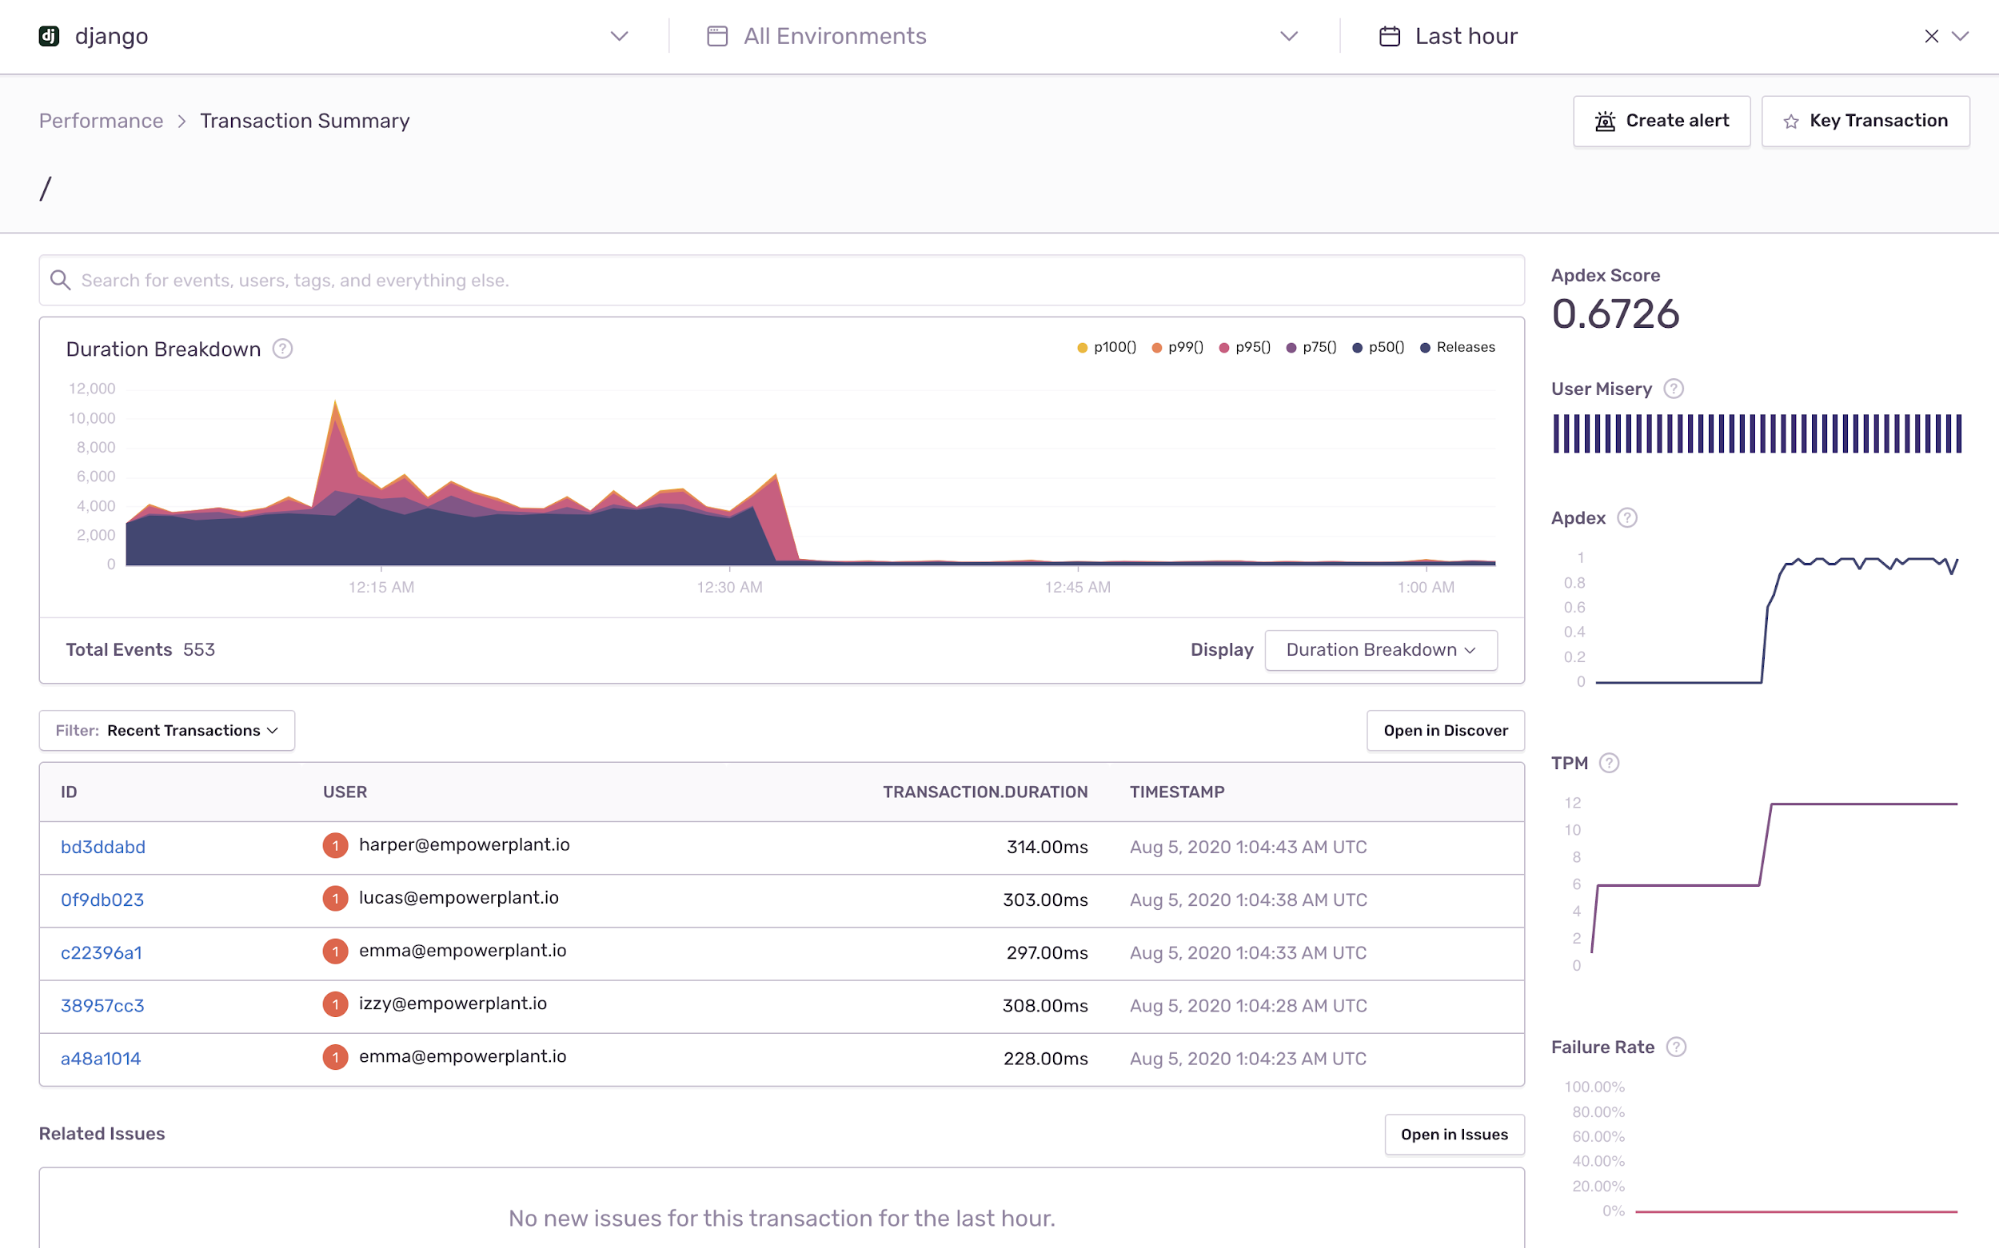Screen dimensions: 1999x1249
Task: Open Recent Transactions filter menu
Action: point(167,731)
